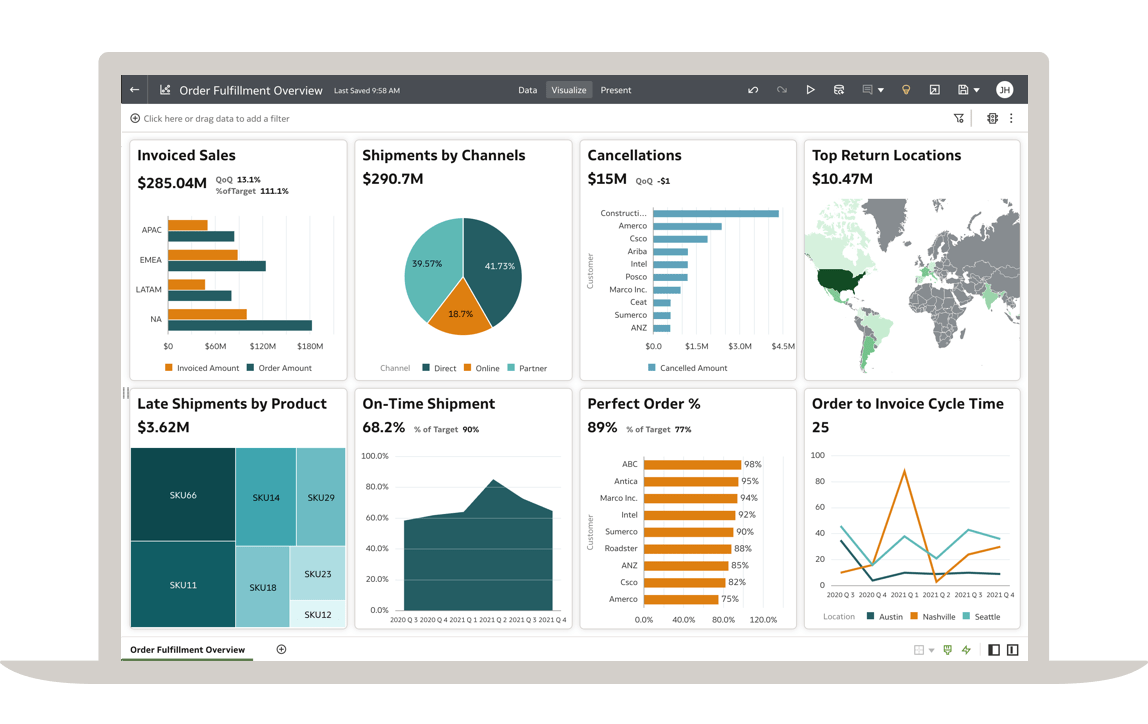The height and width of the screenshot is (724, 1148).
Task: Switch to the Present tab
Action: 615,90
